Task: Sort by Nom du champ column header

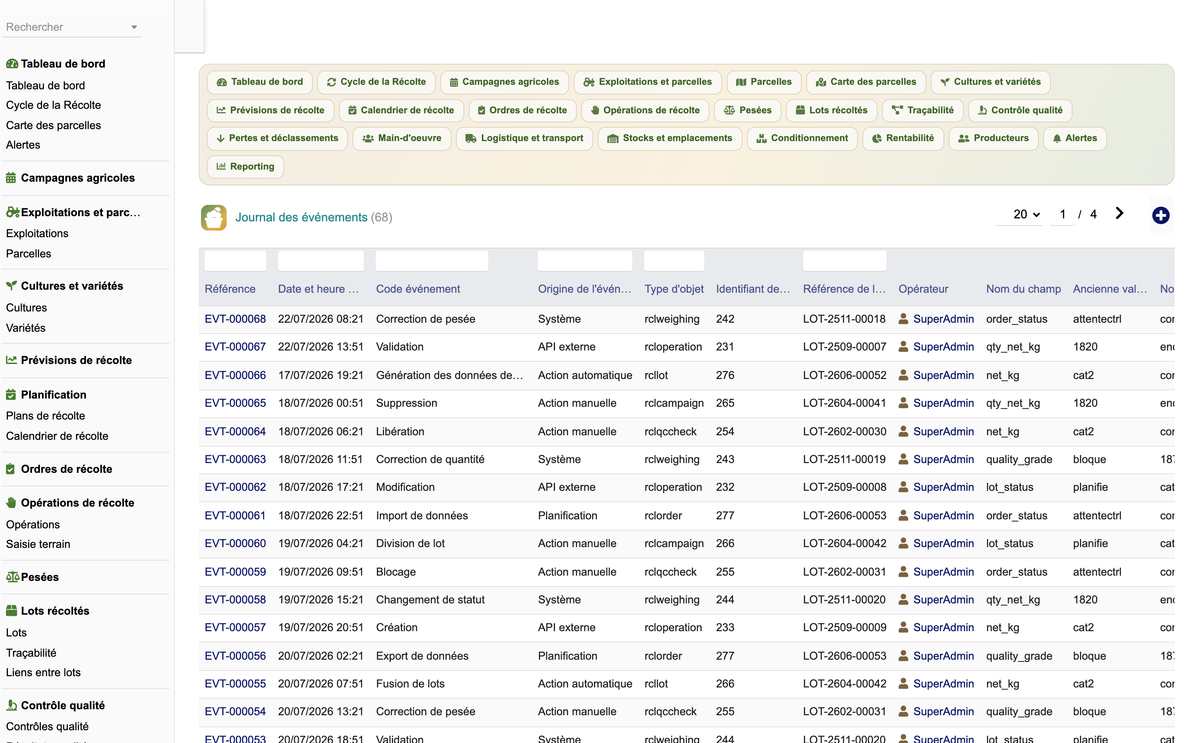Action: [x=1023, y=289]
